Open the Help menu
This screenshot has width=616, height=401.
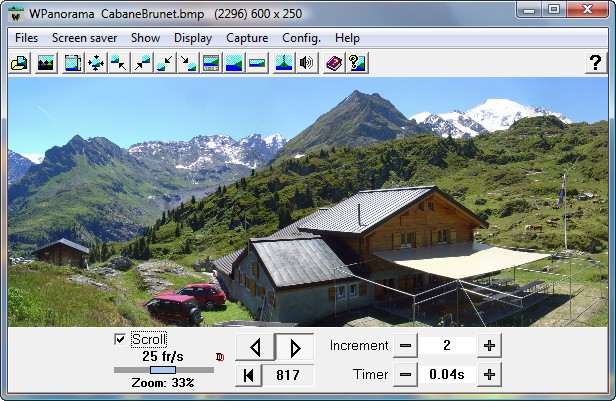[x=347, y=38]
